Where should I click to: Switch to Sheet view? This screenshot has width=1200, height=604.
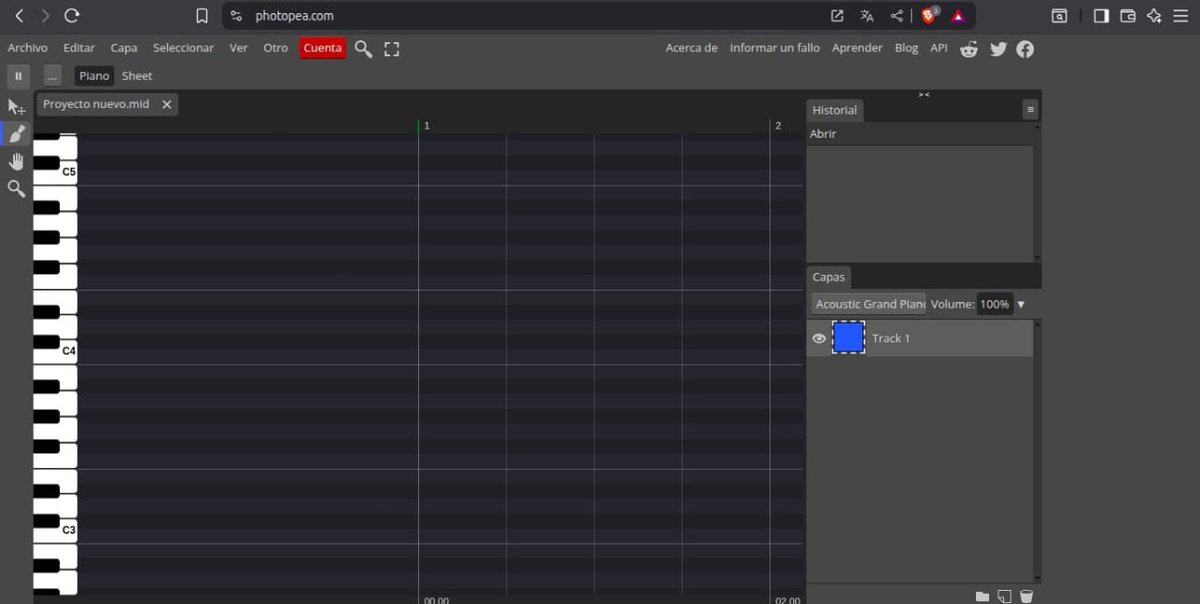[x=137, y=76]
